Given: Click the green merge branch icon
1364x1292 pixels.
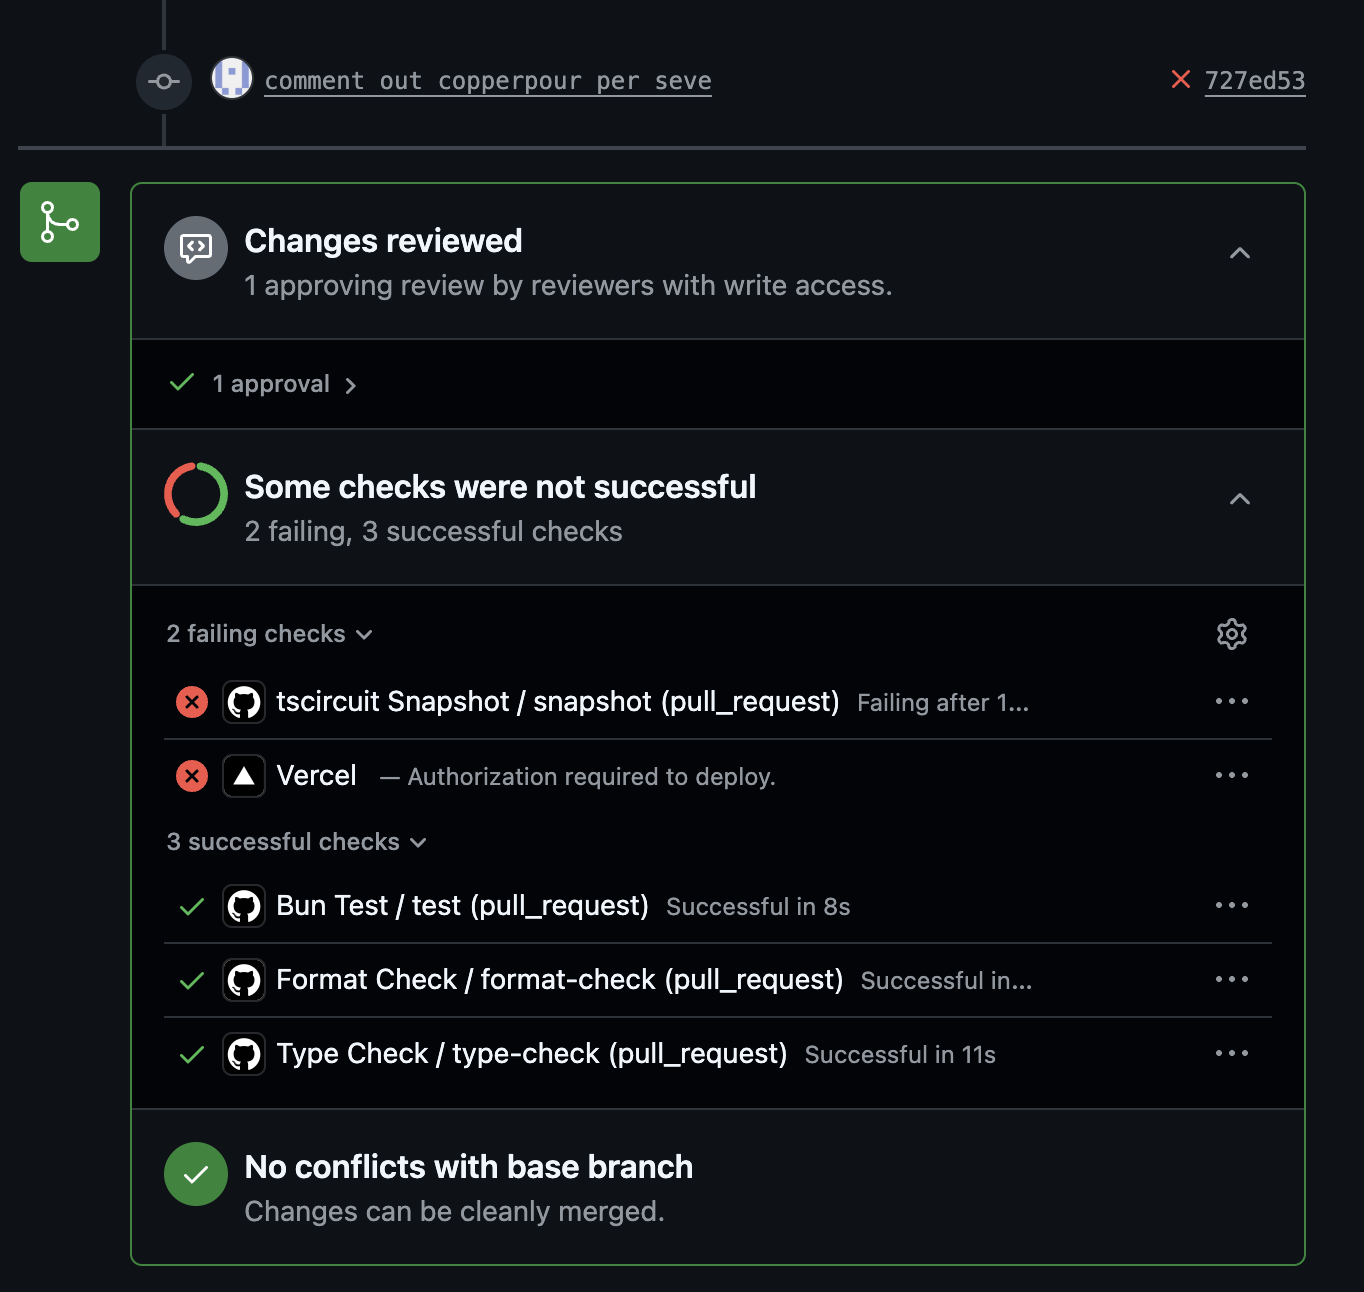Looking at the screenshot, I should coord(60,222).
